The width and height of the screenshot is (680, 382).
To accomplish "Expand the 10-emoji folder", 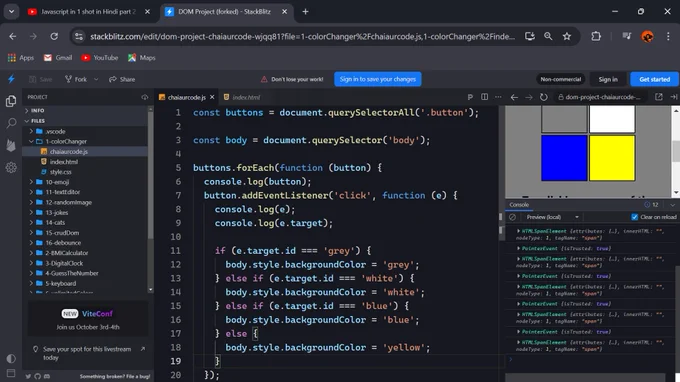I will coord(31,182).
